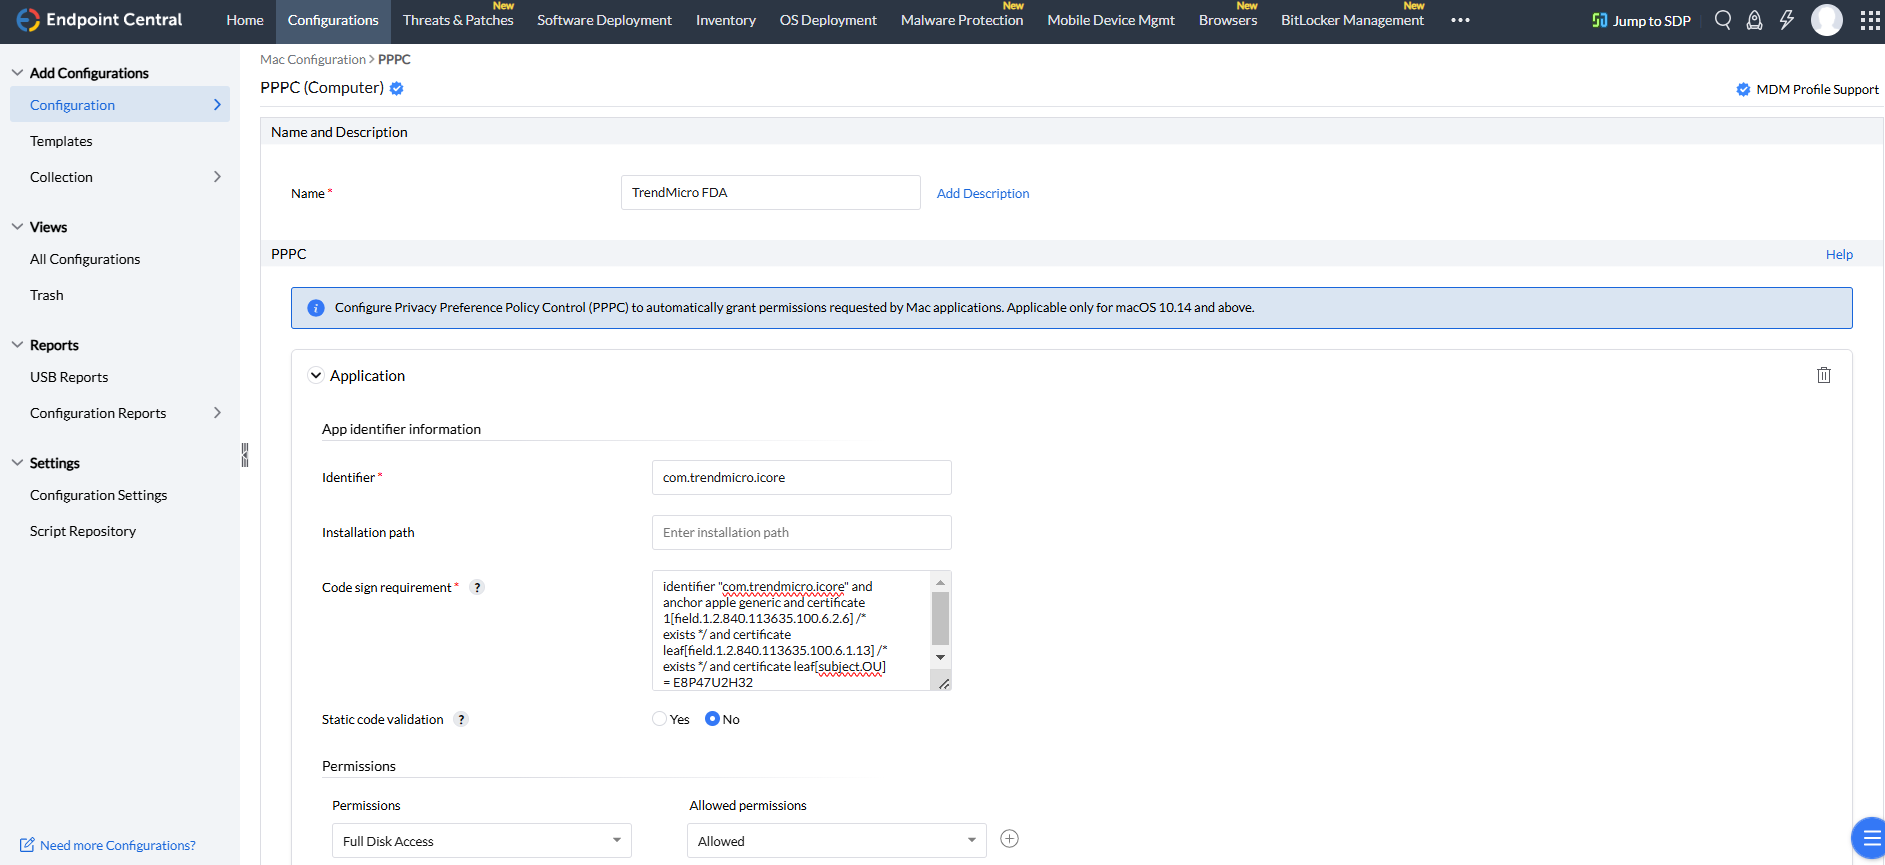
Task: Click the help icon beside Code sign requirement
Action: [x=477, y=587]
